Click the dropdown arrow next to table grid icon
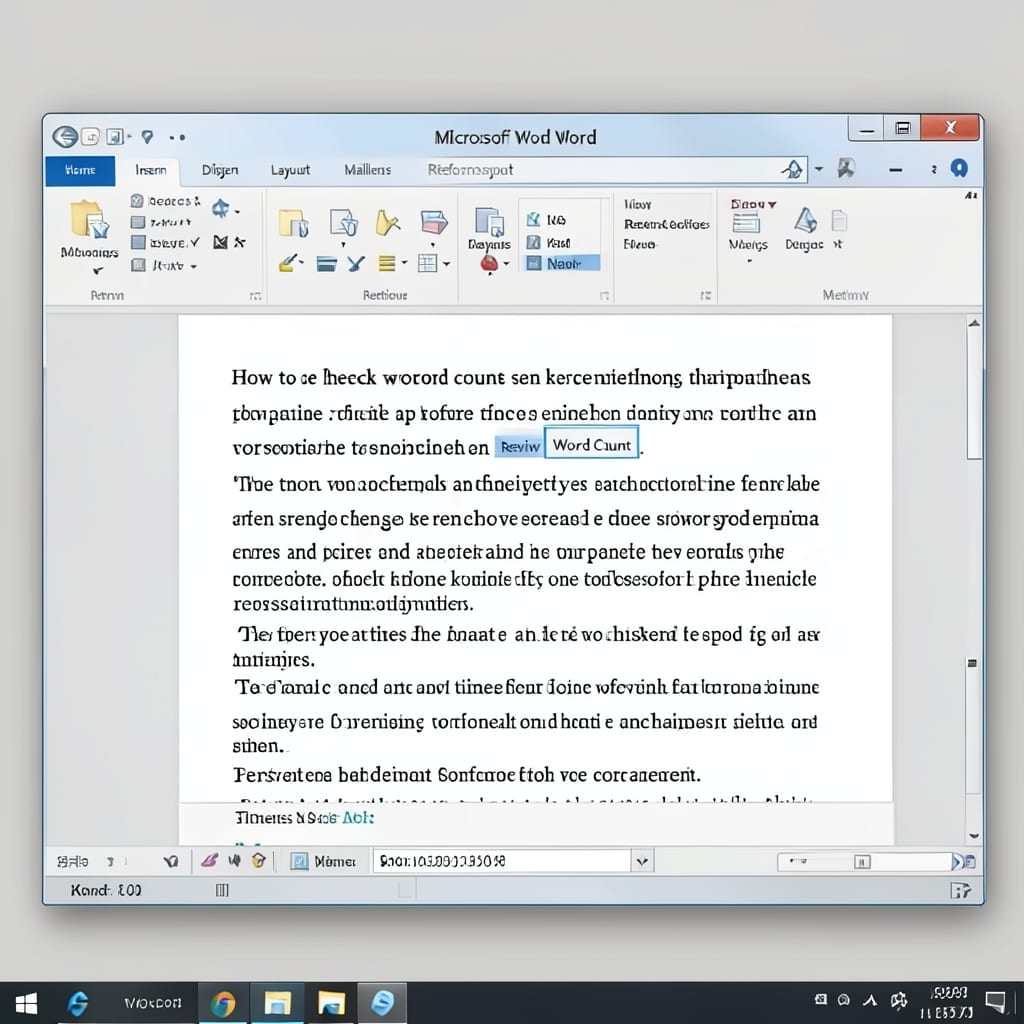Screen dimensions: 1024x1024 click(x=446, y=264)
